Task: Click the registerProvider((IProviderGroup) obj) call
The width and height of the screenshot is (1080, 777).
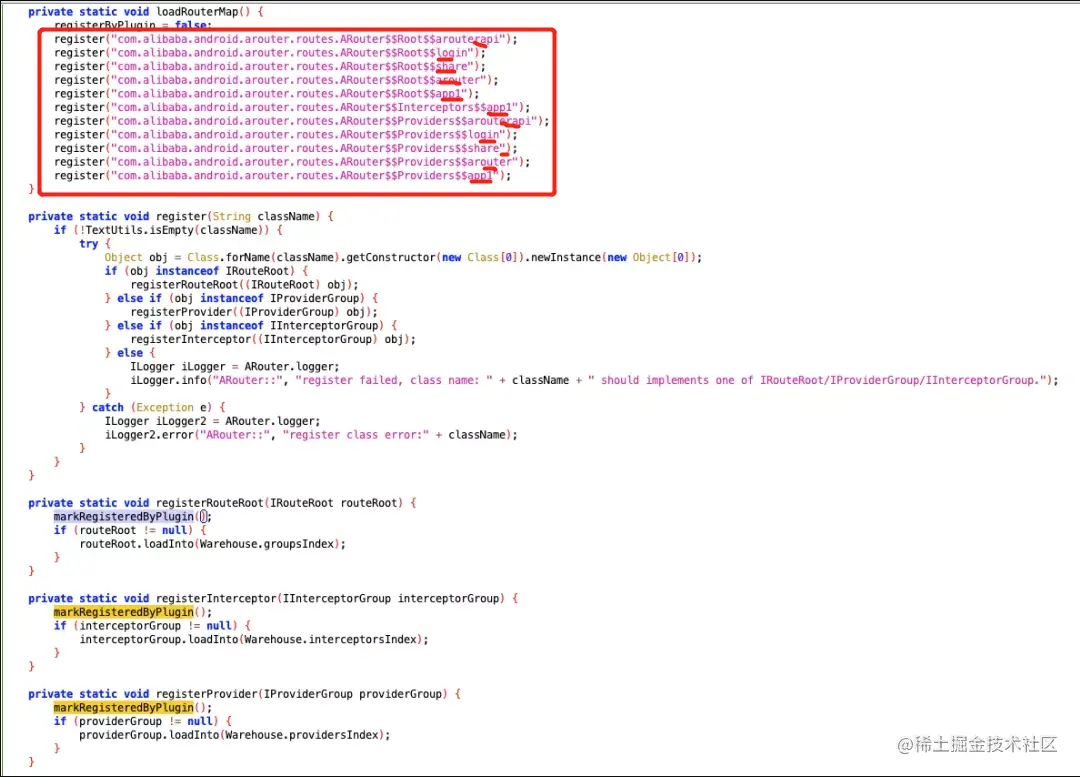Action: (254, 312)
